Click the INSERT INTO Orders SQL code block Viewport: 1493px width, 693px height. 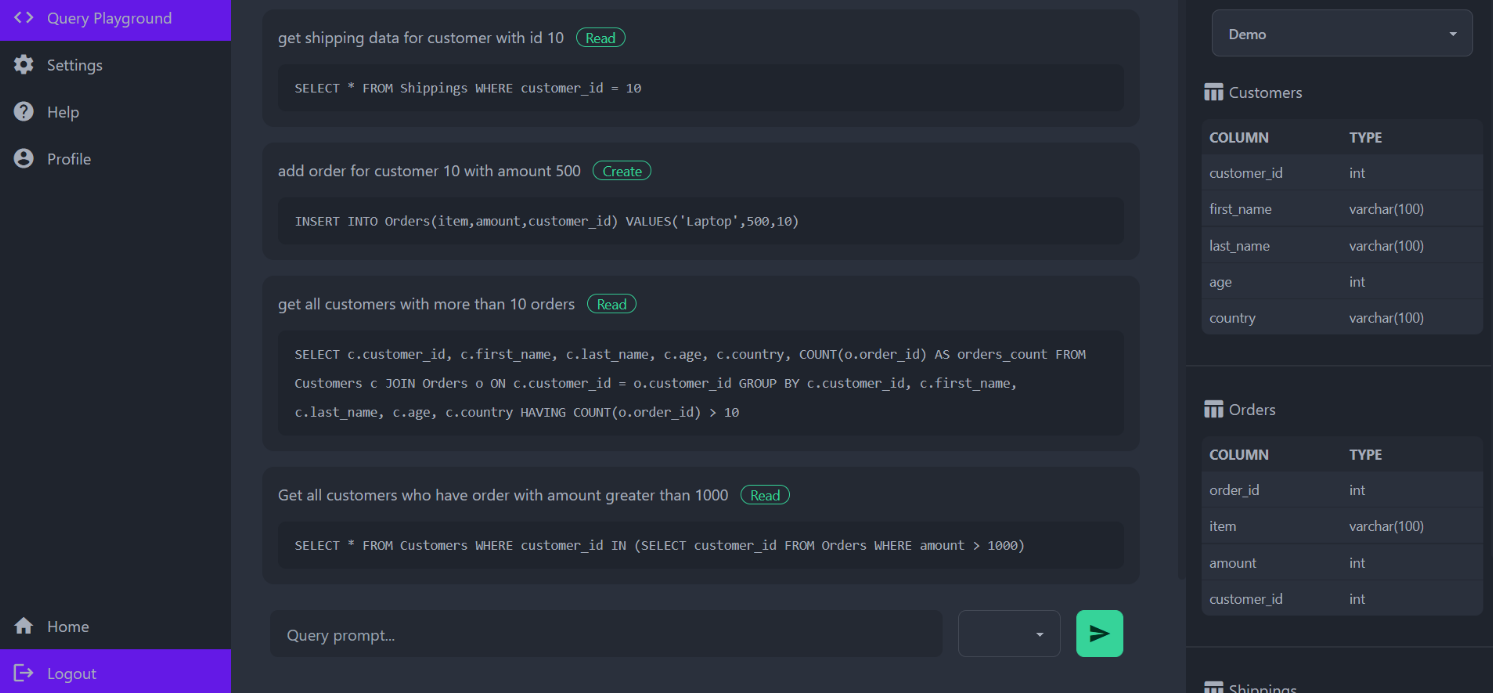coord(700,221)
